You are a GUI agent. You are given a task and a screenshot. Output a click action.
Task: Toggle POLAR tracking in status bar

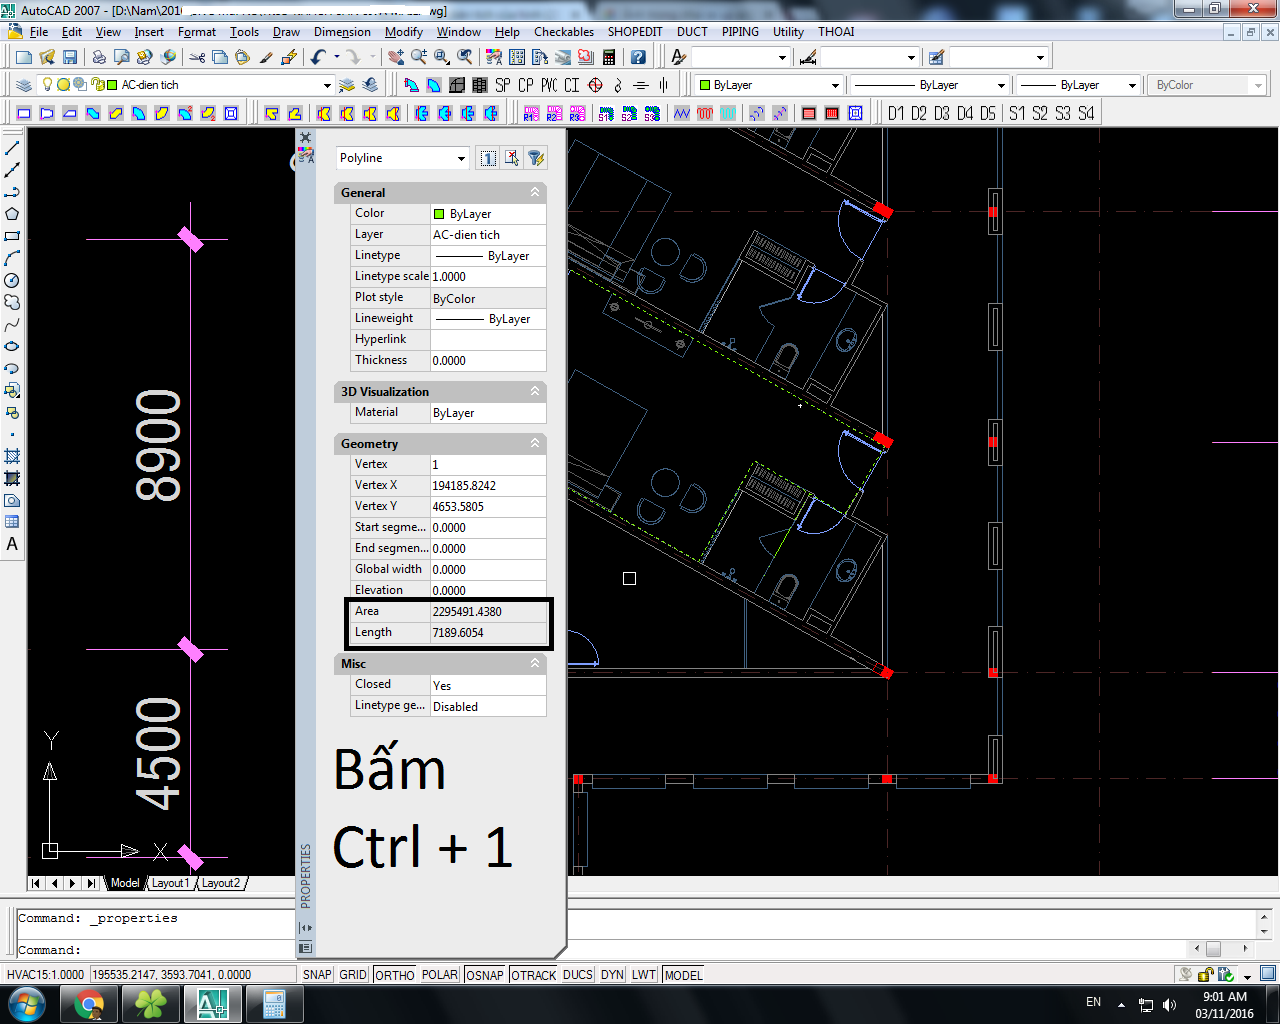pos(440,975)
